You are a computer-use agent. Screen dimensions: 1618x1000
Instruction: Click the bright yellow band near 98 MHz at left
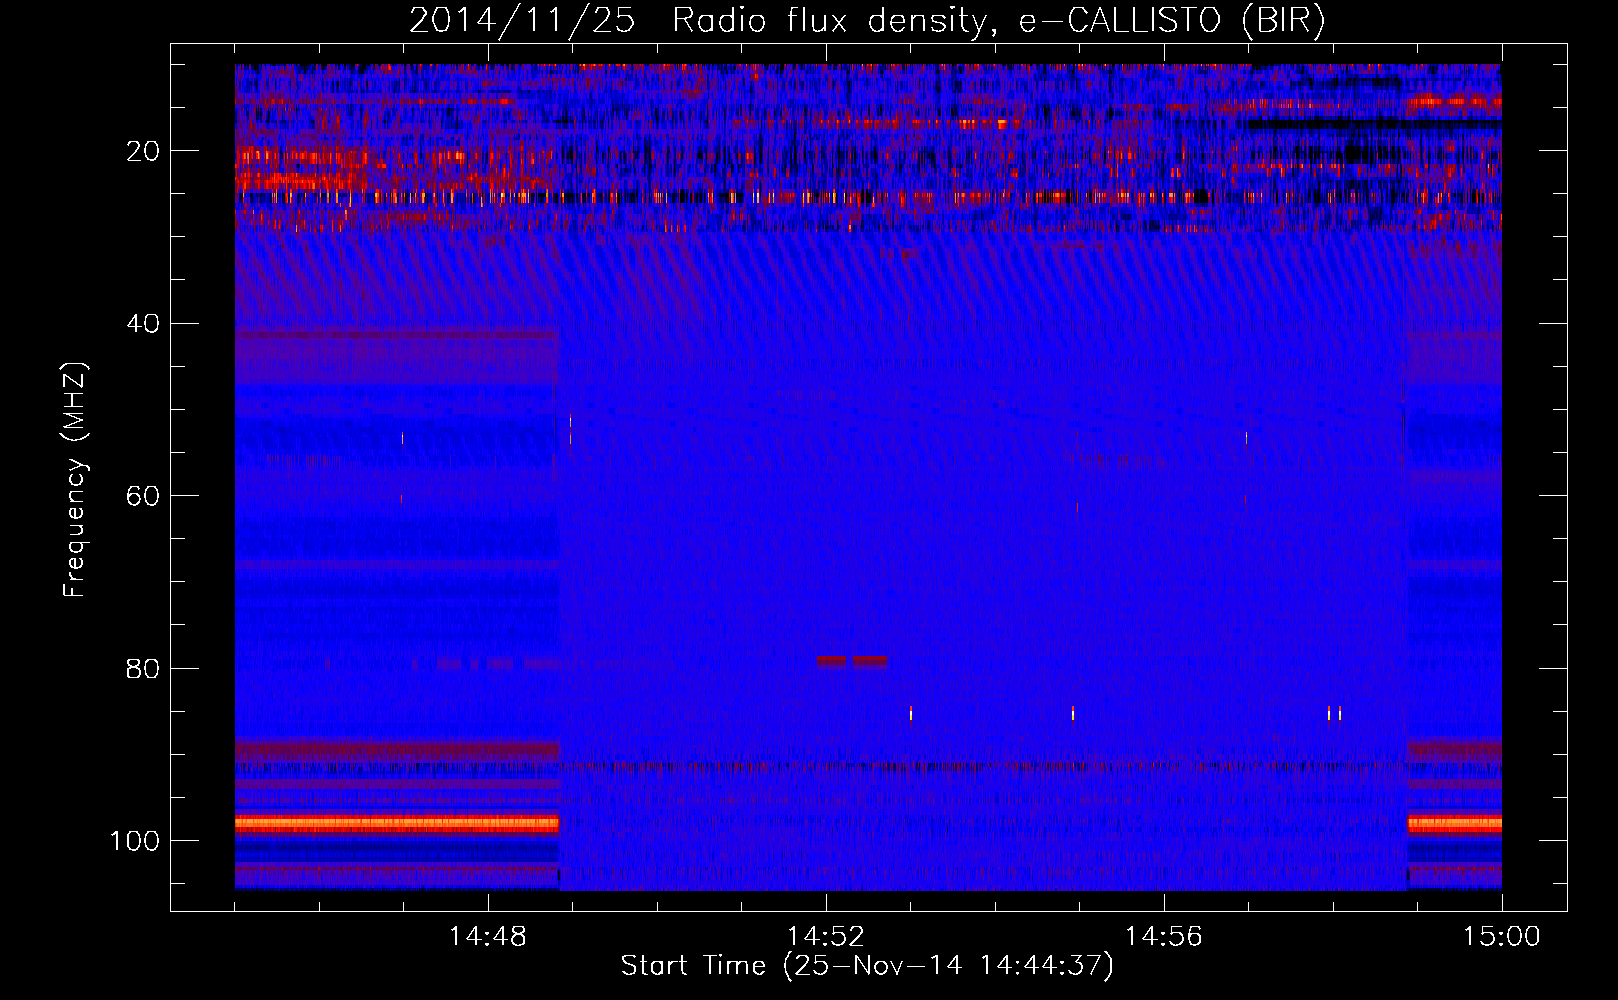click(x=397, y=824)
